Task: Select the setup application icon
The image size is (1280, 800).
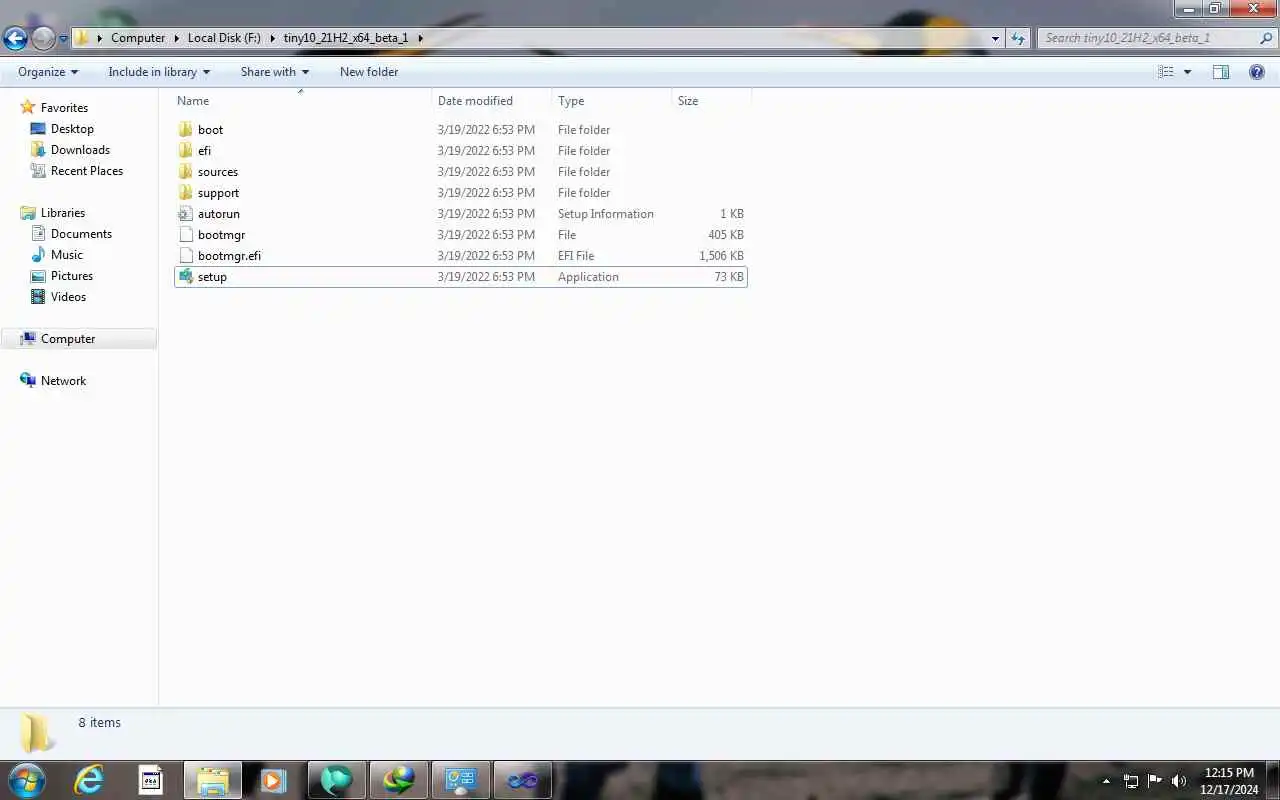Action: click(185, 276)
